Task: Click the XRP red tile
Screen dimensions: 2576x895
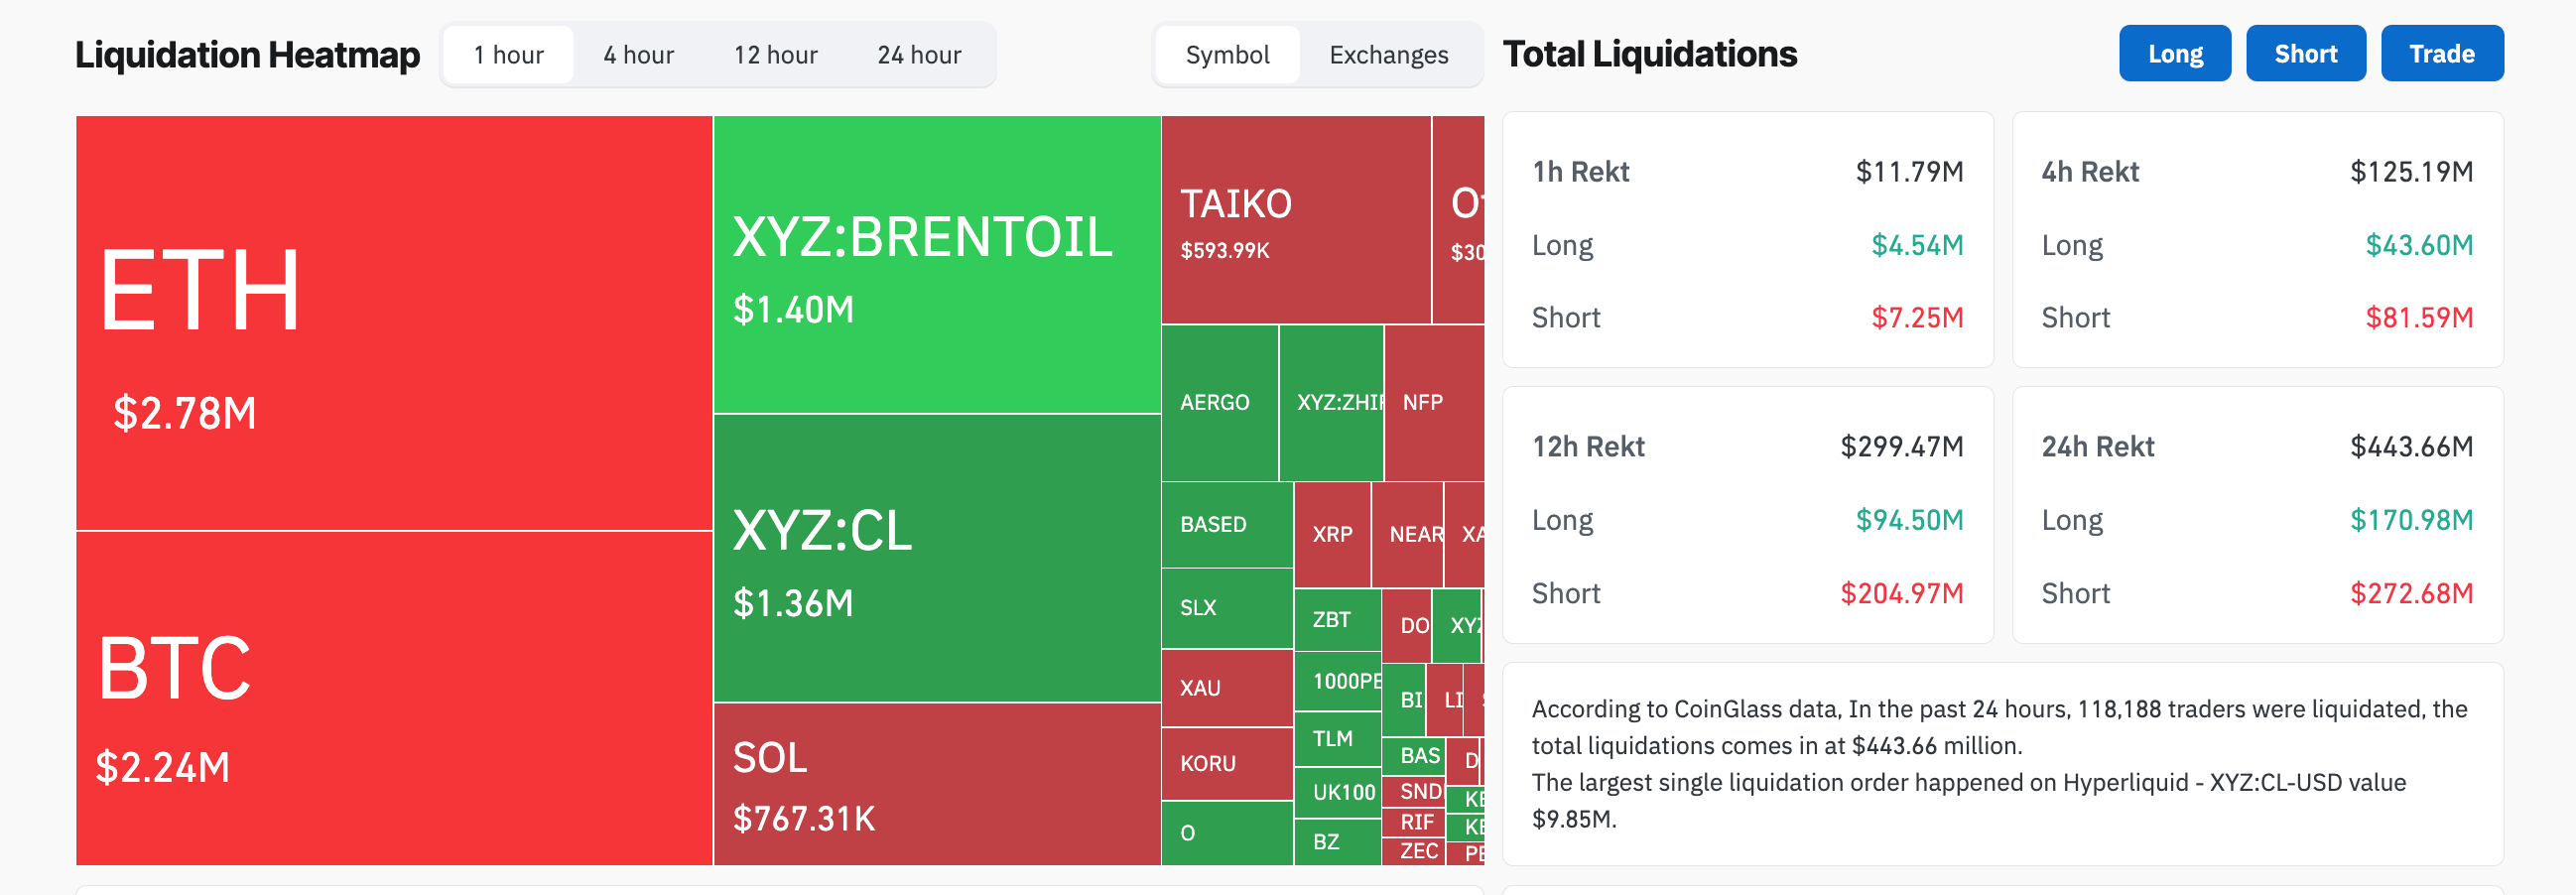Action: [1332, 535]
